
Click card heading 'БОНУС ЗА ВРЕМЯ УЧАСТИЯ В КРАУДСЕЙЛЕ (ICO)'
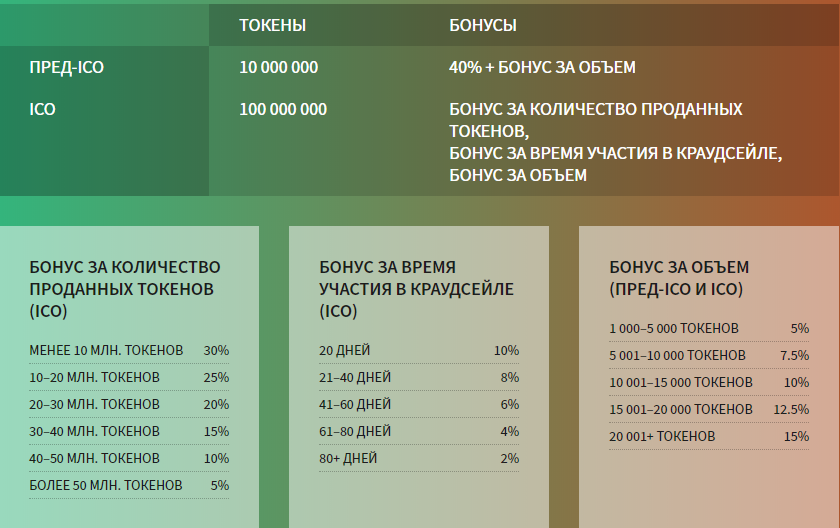coord(416,289)
